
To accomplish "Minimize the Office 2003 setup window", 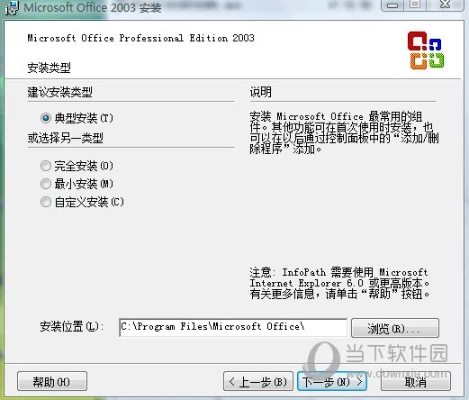I will pyautogui.click(x=393, y=5).
